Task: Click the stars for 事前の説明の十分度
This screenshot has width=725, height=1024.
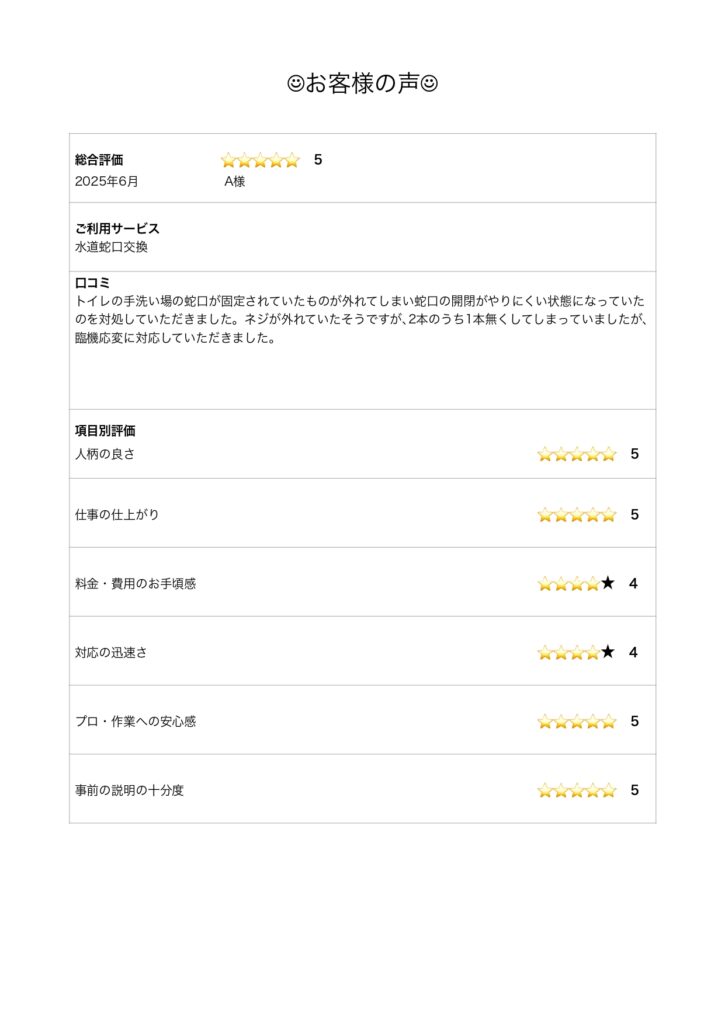Action: pyautogui.click(x=576, y=790)
